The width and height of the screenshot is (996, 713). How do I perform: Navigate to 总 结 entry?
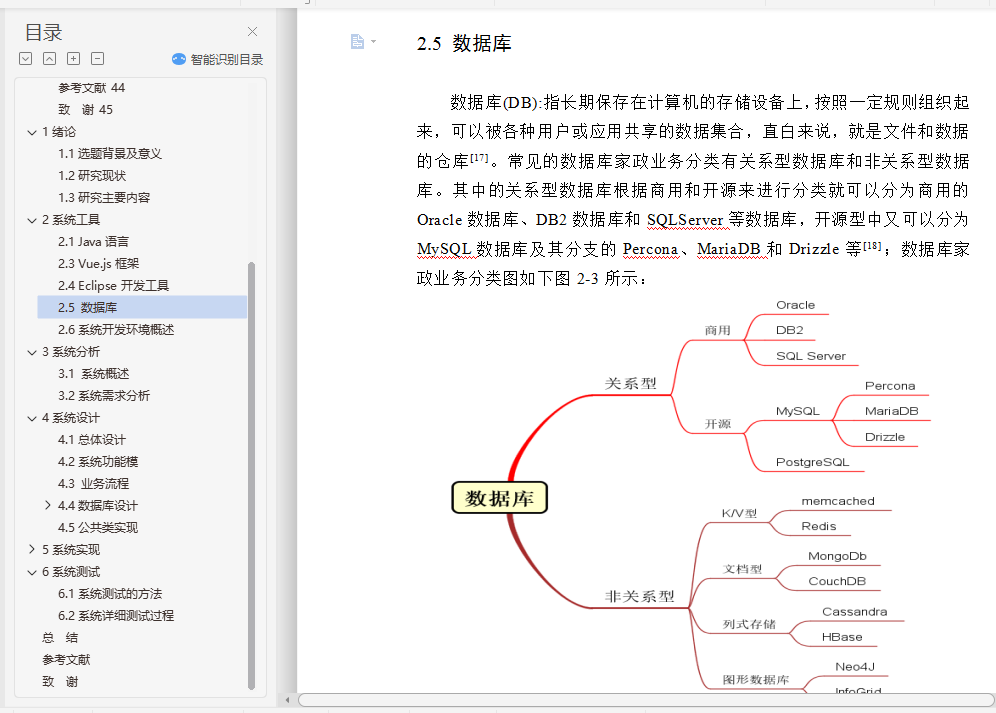60,638
